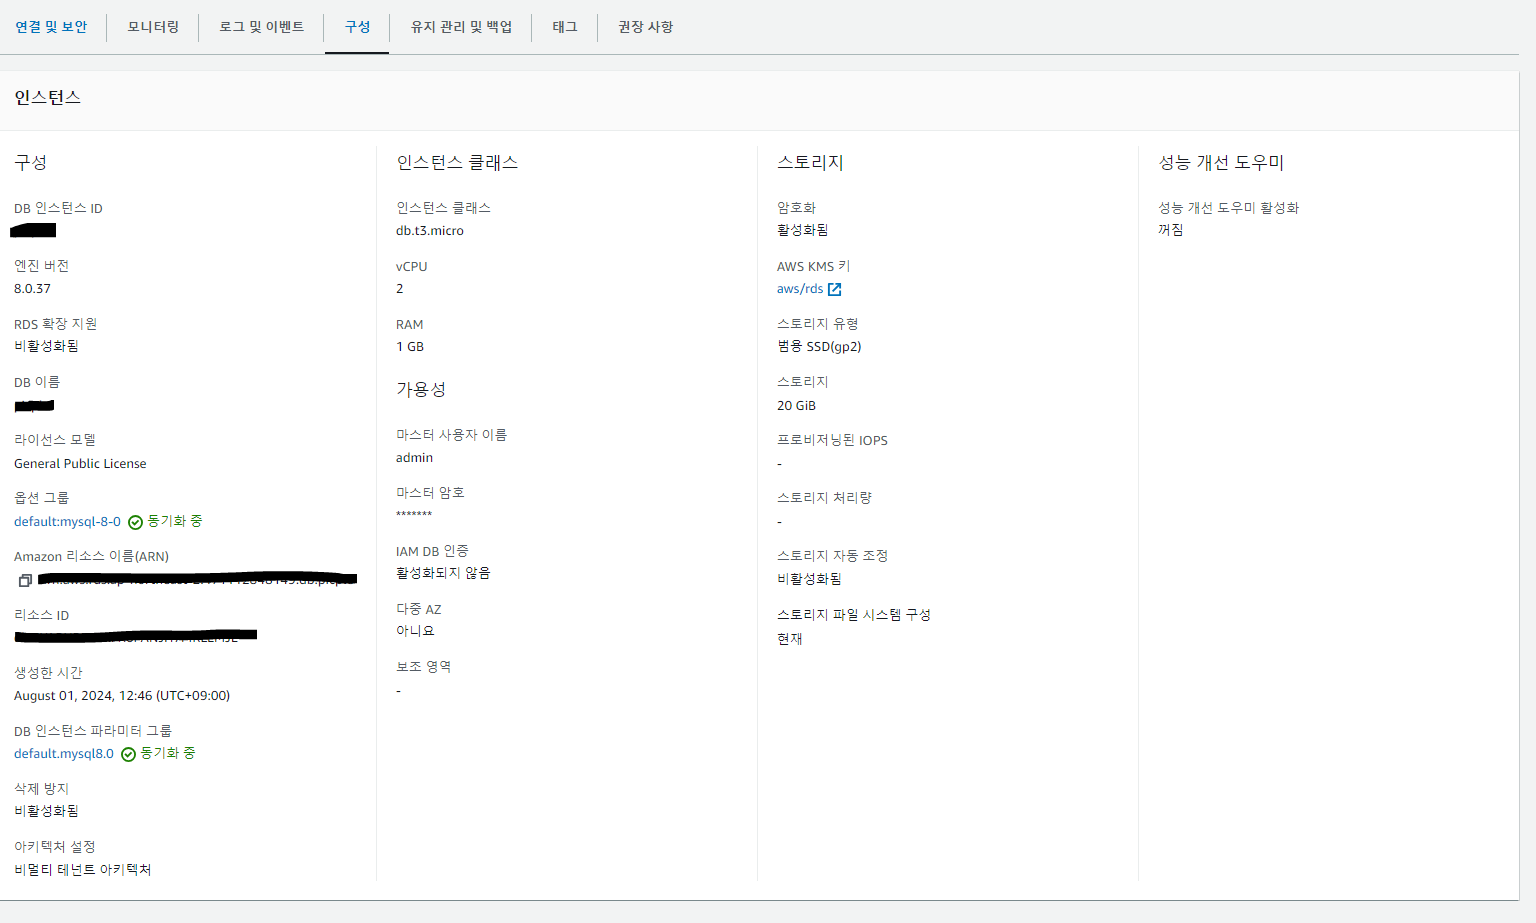Follow the aws/rds KMS key link
Image resolution: width=1536 pixels, height=923 pixels.
point(800,289)
